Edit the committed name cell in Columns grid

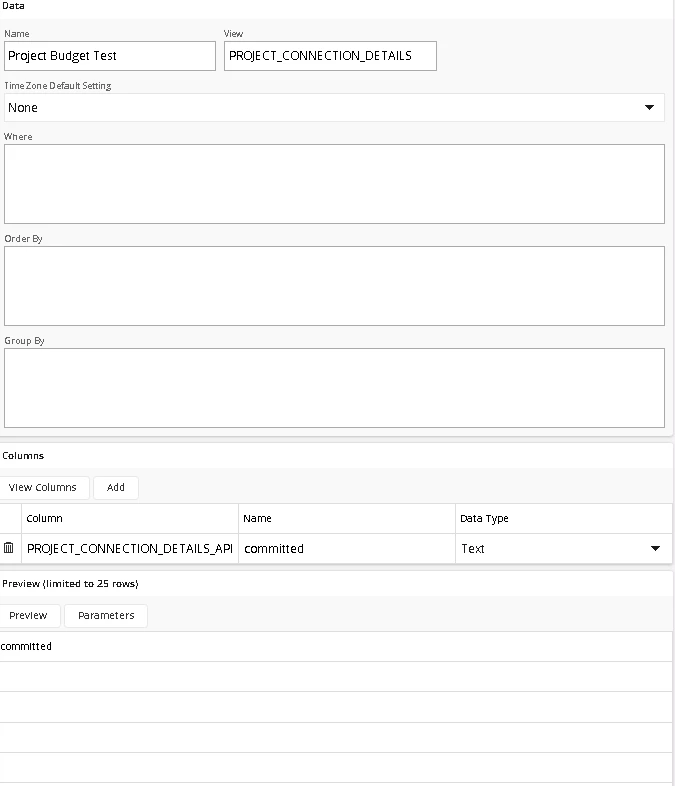pyautogui.click(x=346, y=549)
